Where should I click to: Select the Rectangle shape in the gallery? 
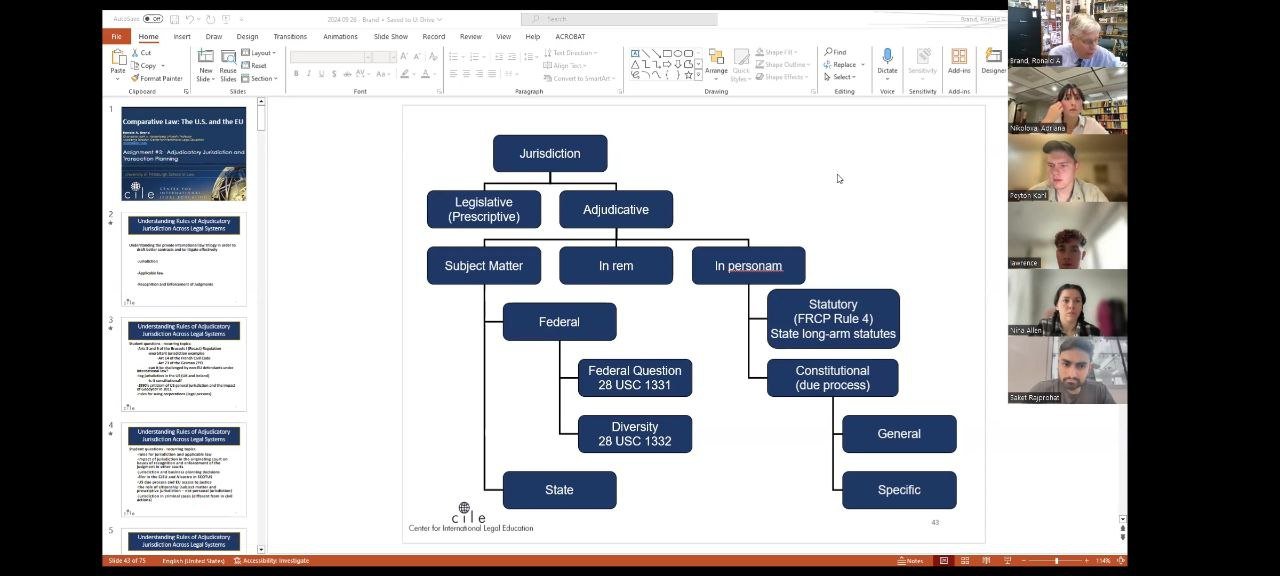667,53
